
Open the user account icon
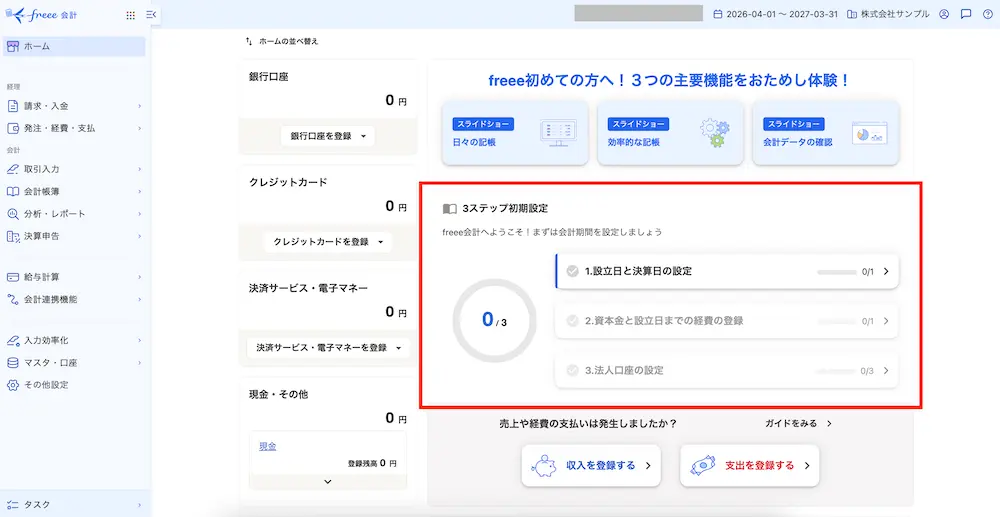(945, 14)
